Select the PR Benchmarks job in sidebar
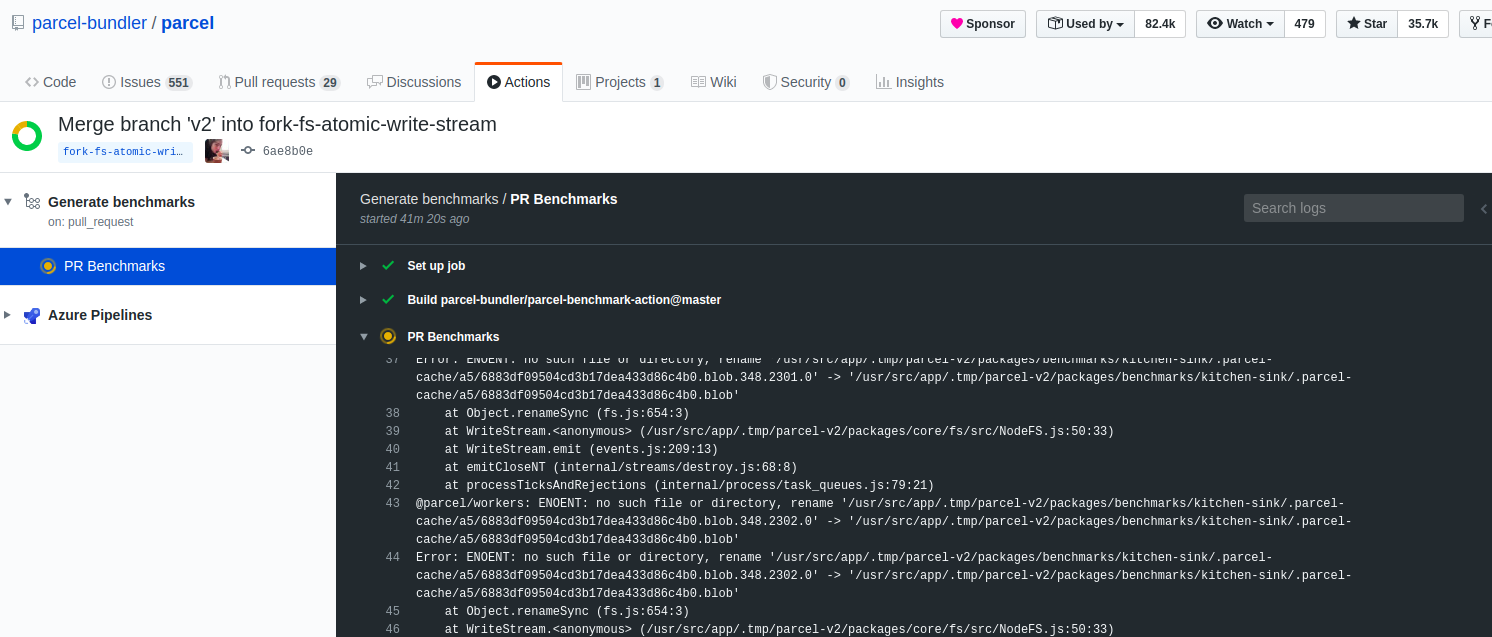Viewport: 1492px width, 637px height. (x=168, y=266)
